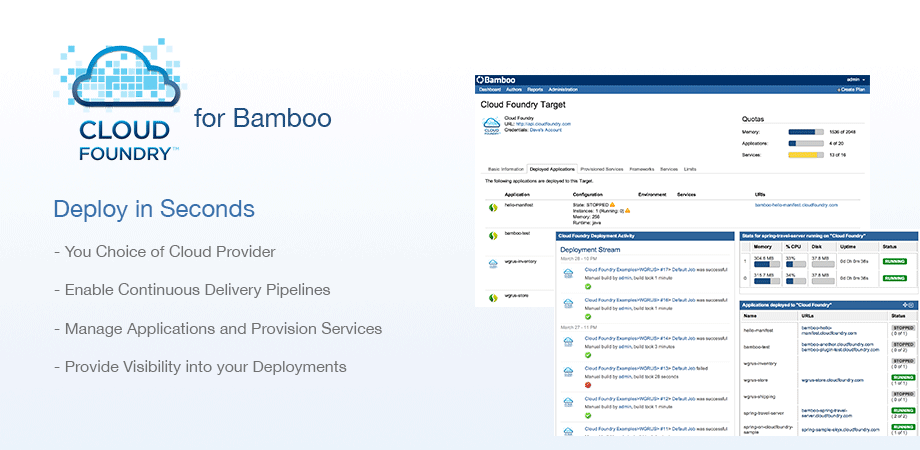Click the warning icon beside State: STOPPED

613,204
